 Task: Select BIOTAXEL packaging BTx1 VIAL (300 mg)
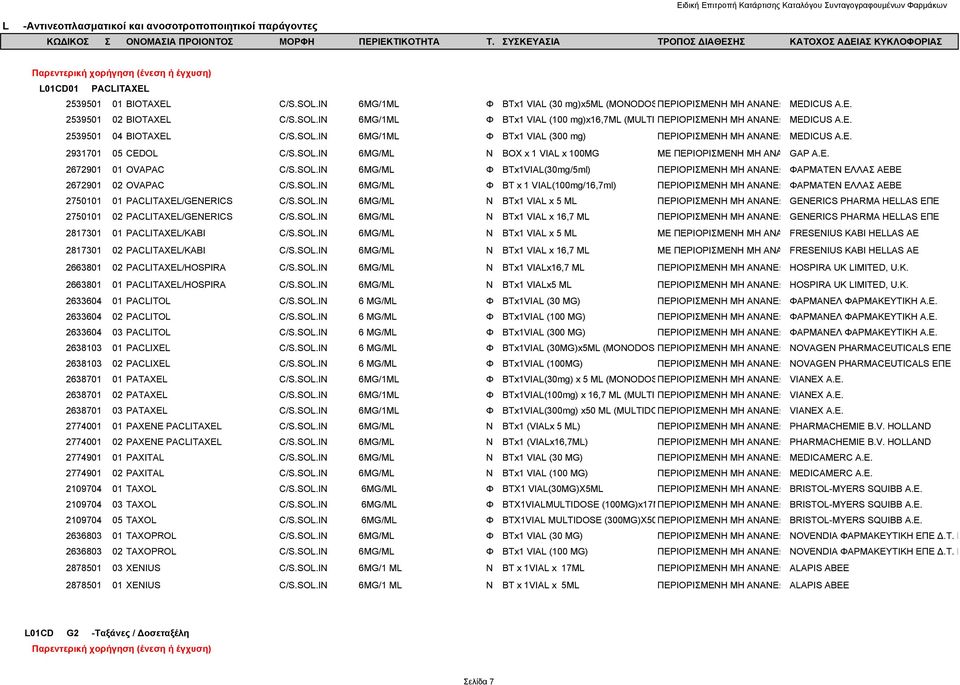544,137
